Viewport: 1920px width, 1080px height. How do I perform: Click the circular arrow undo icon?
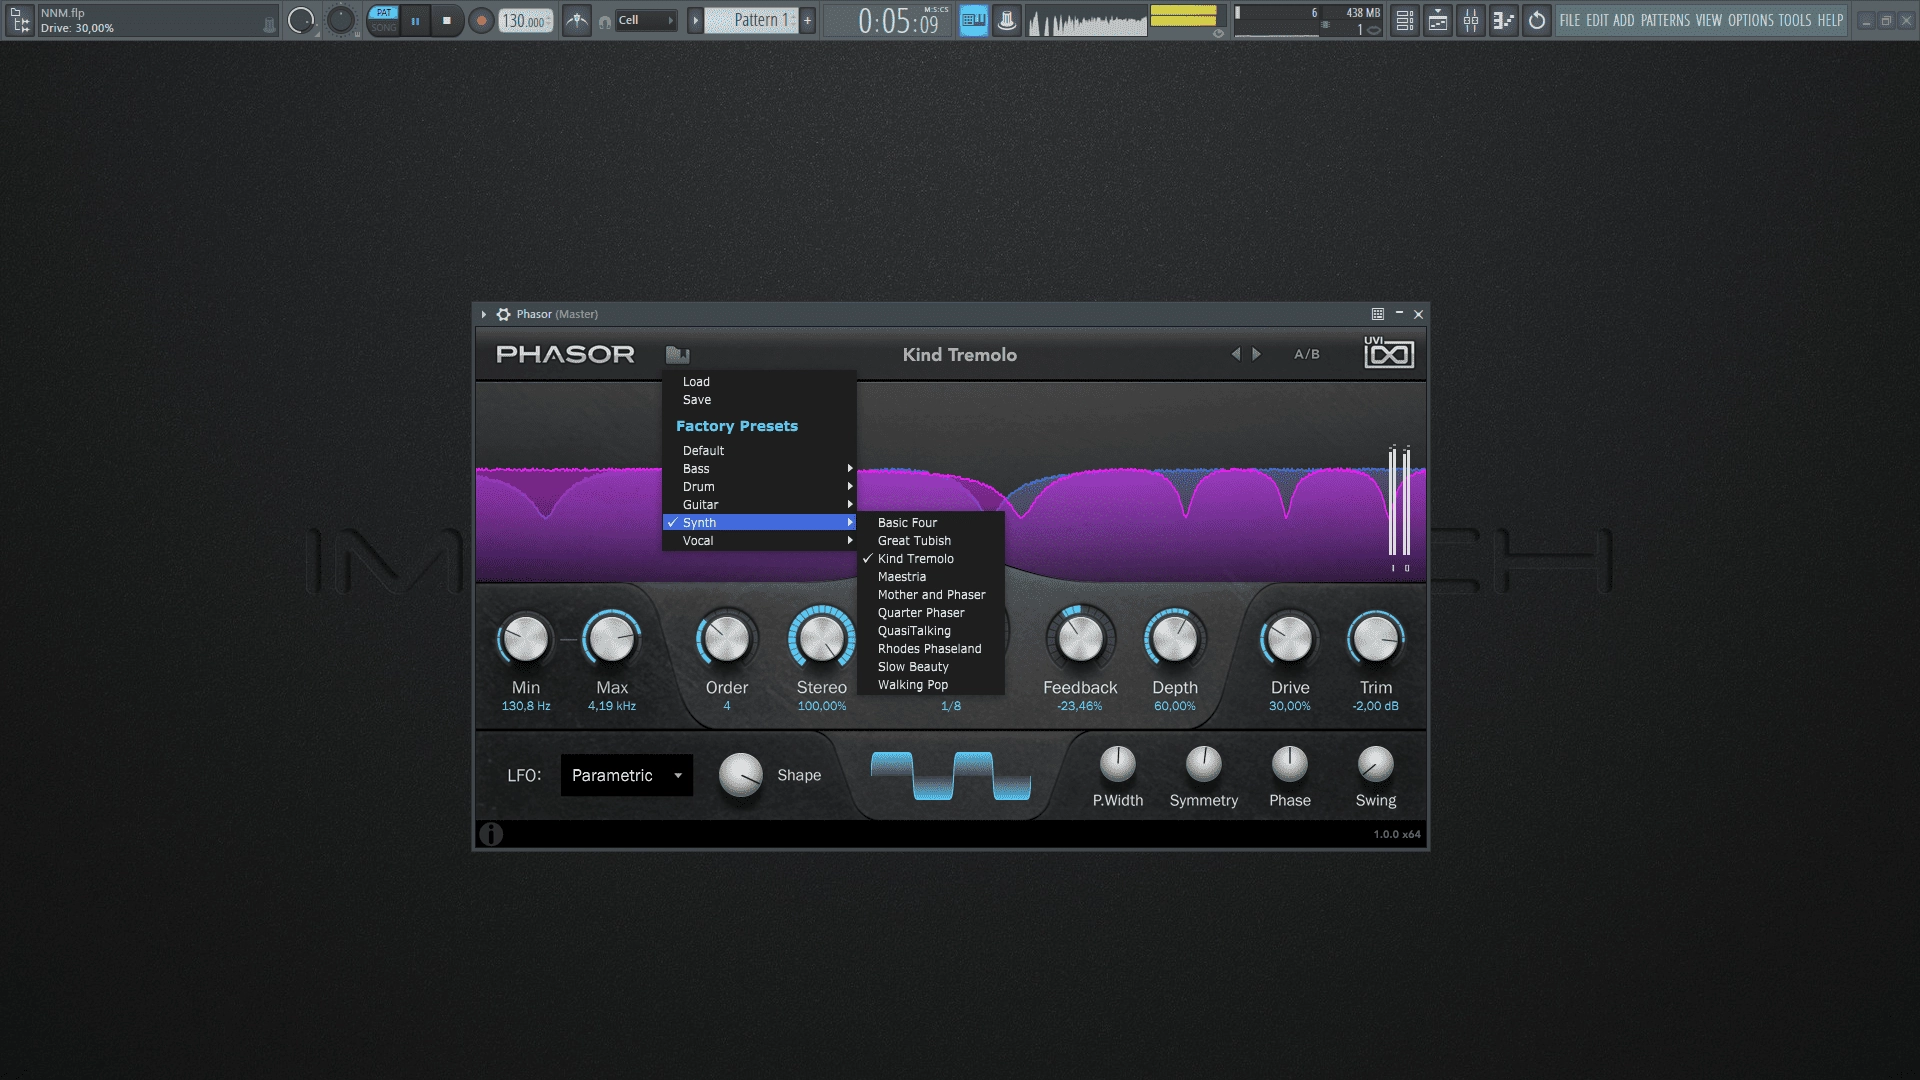click(x=1537, y=20)
